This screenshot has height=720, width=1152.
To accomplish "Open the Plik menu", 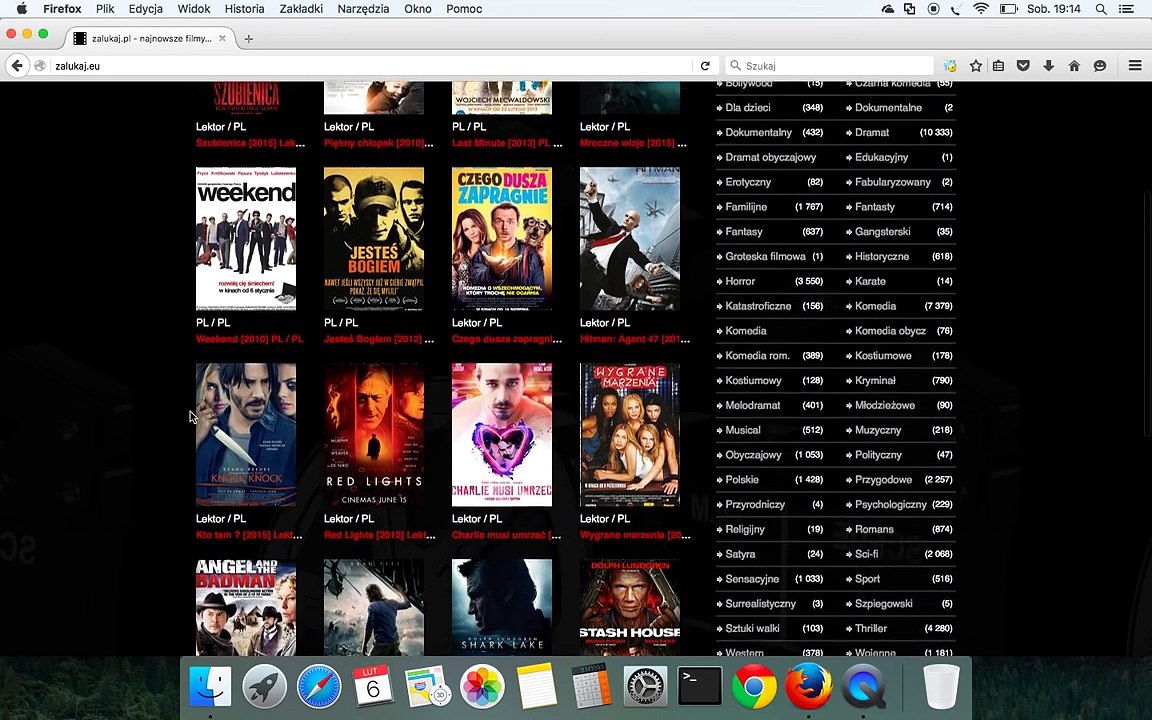I will click(105, 9).
